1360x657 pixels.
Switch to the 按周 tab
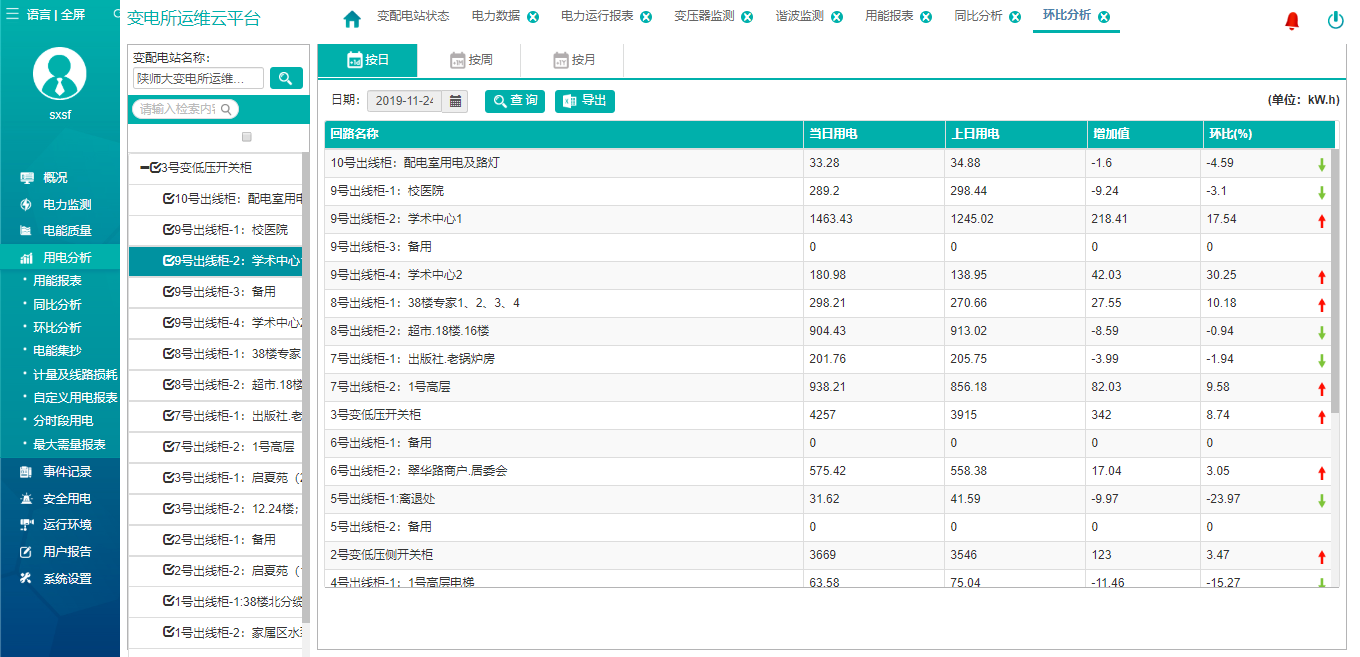[x=470, y=60]
